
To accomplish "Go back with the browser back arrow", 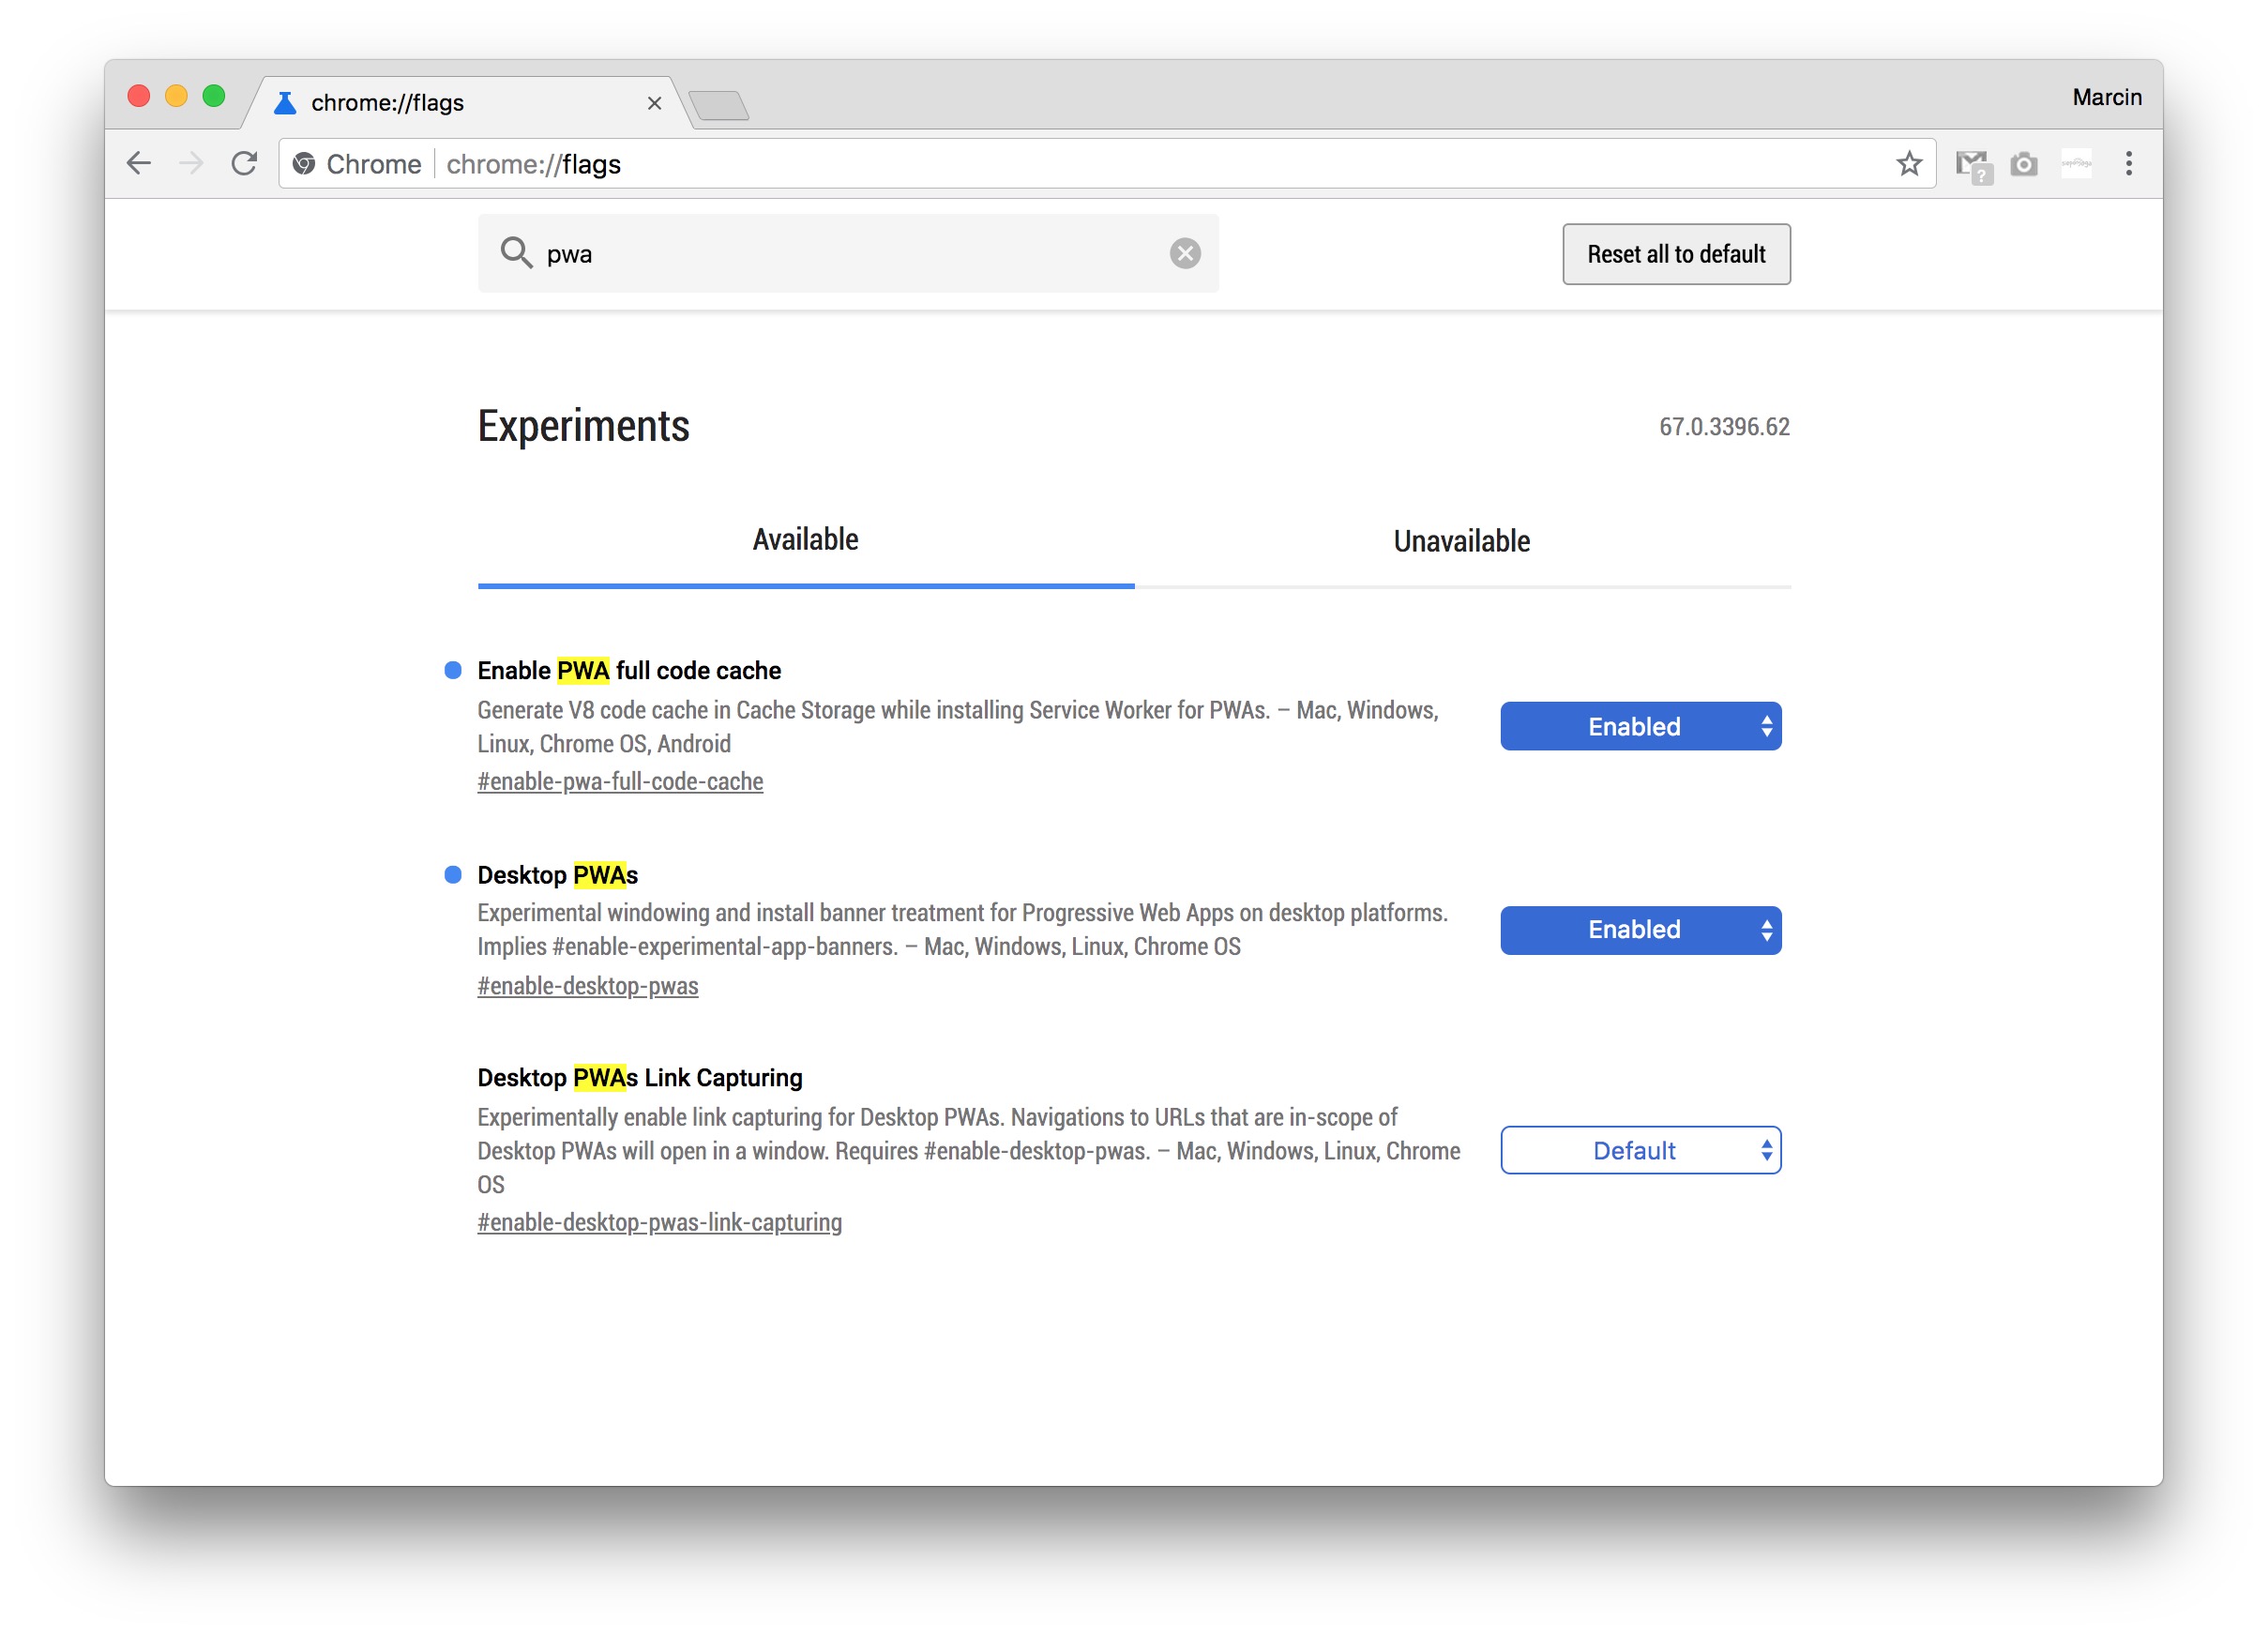I will coord(139,163).
